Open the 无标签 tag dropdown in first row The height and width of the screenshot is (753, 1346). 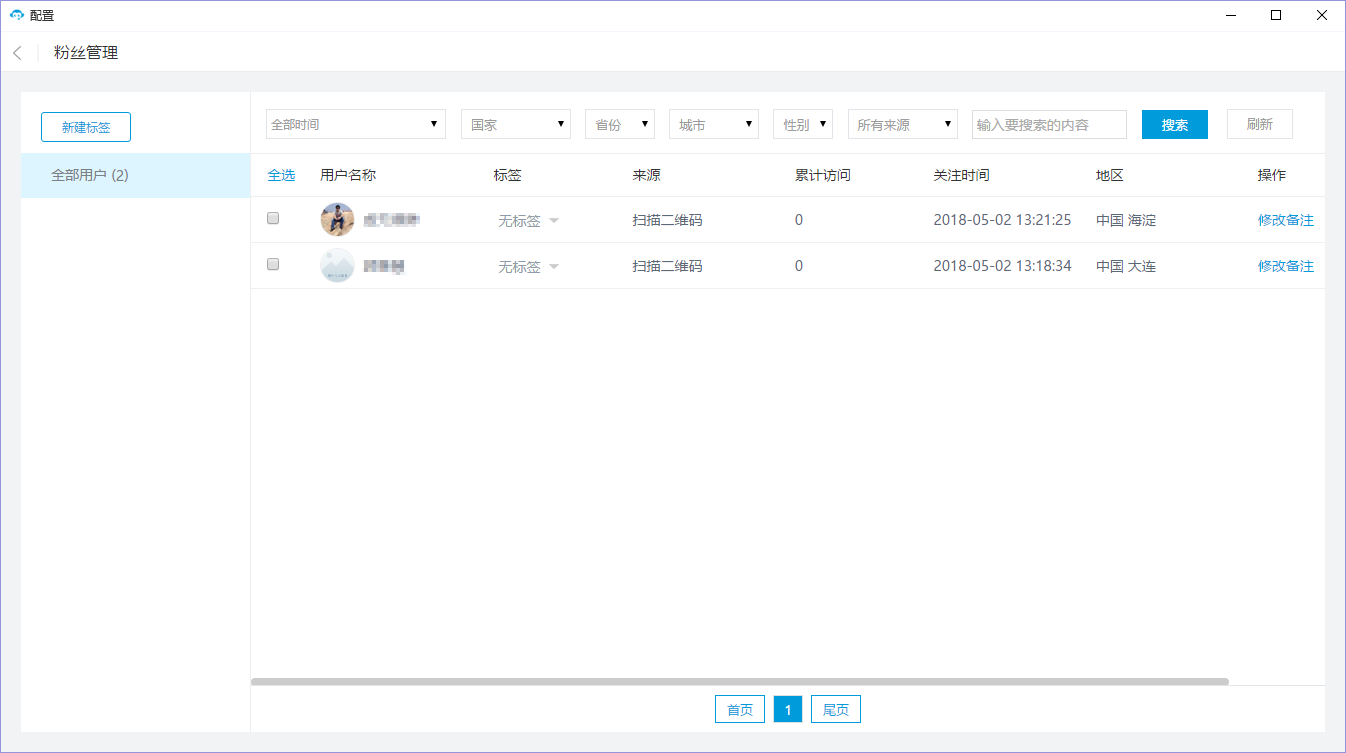(529, 221)
